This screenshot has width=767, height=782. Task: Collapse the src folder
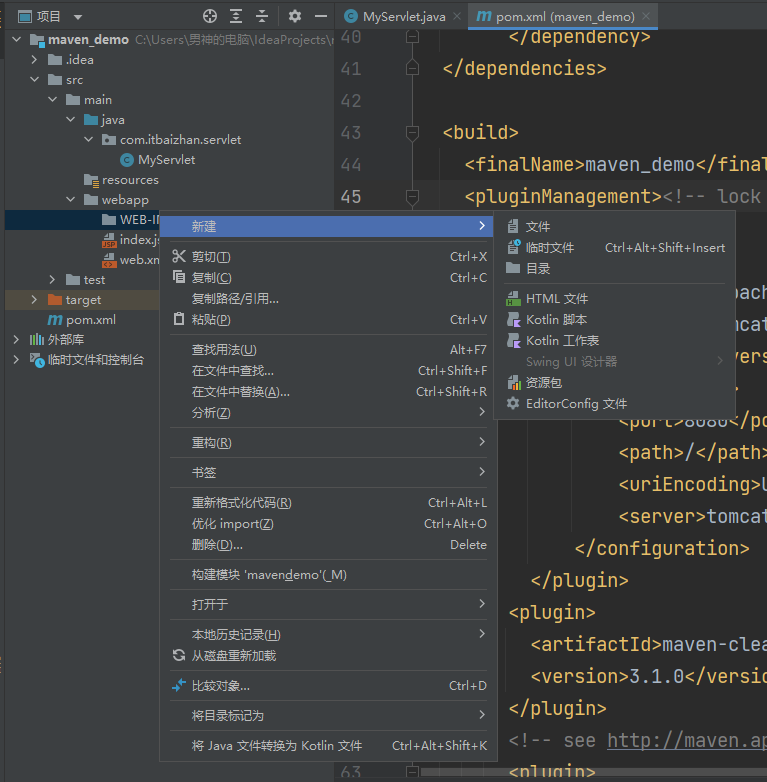34,79
